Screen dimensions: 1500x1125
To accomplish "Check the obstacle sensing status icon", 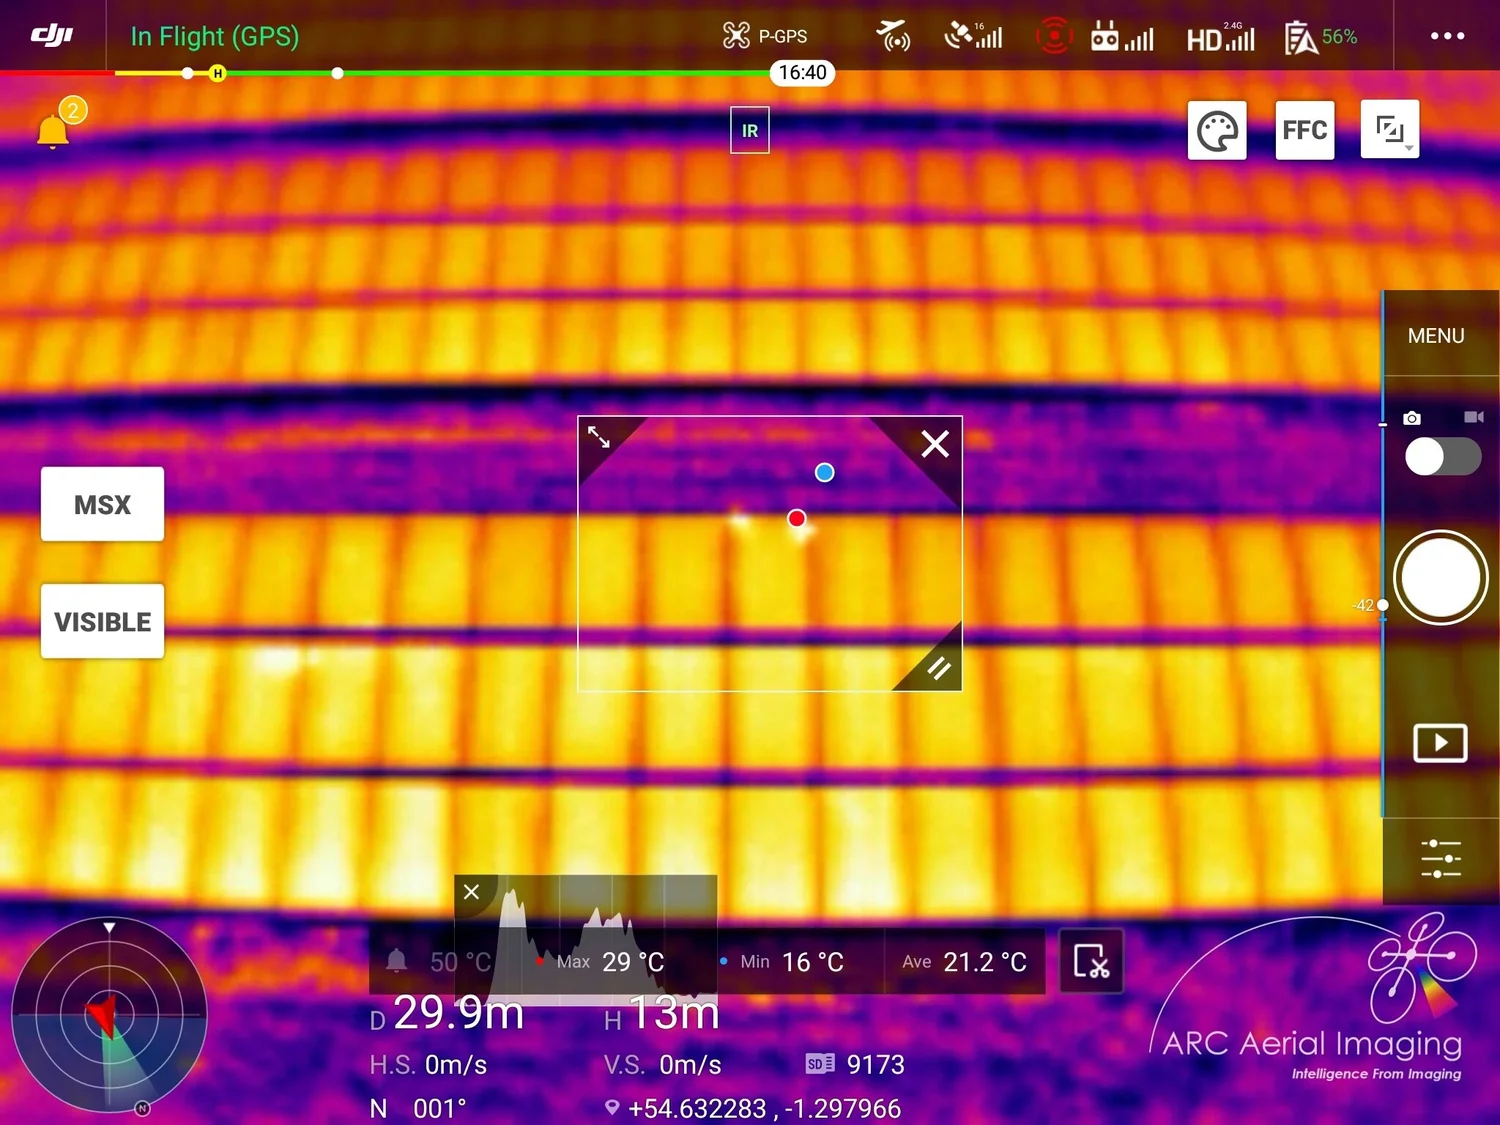I will click(x=893, y=36).
